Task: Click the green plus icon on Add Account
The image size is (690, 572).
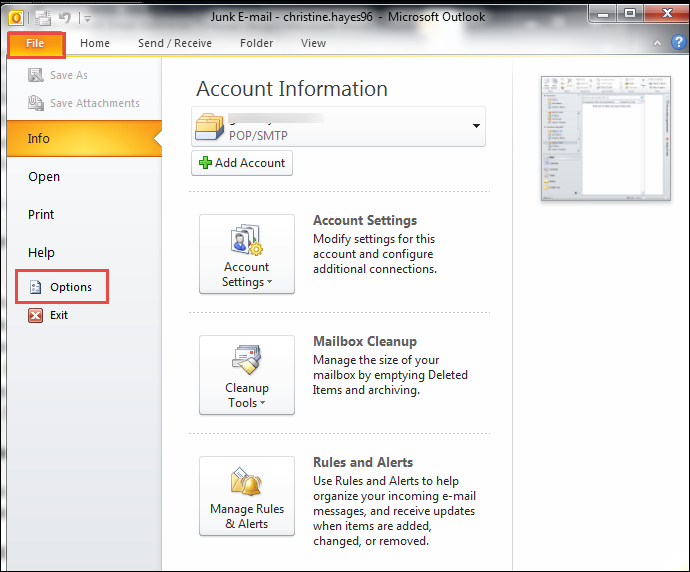Action: pos(205,163)
